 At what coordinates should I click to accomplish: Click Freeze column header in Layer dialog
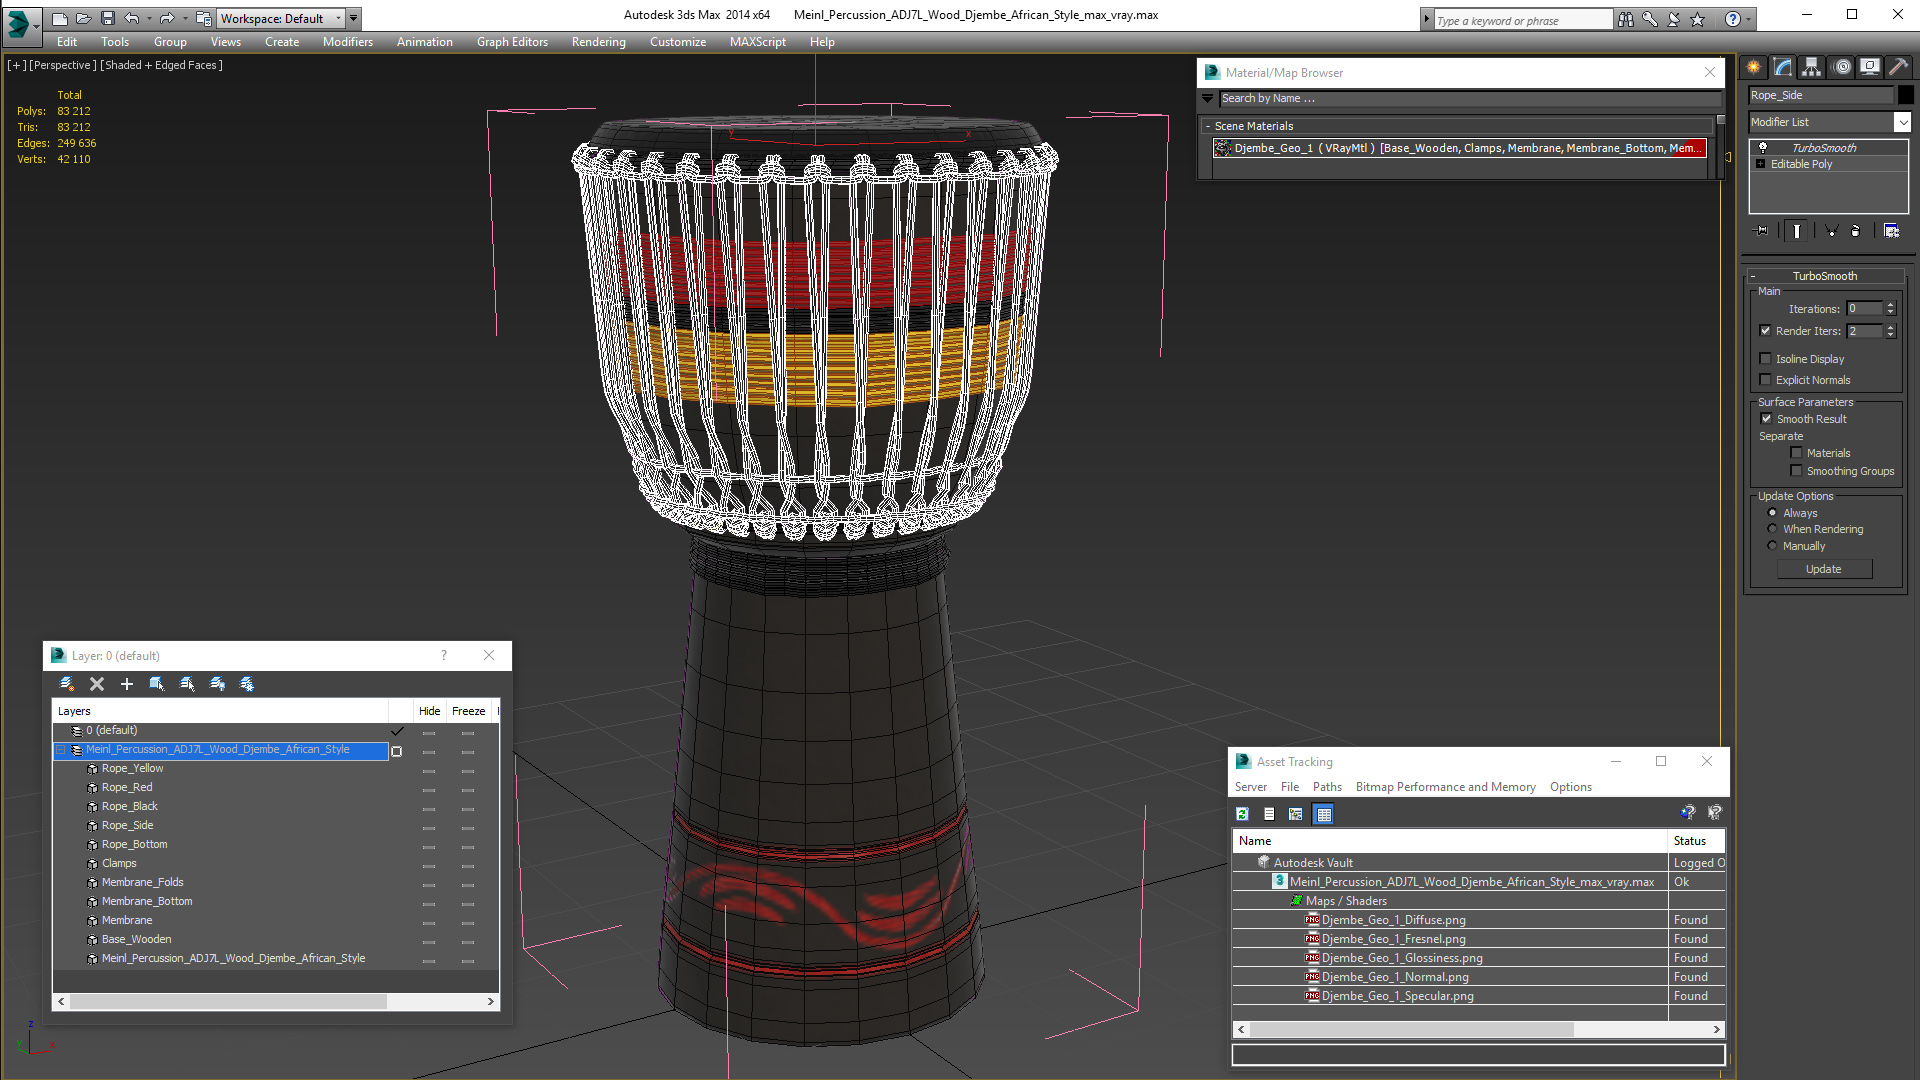pos(468,711)
